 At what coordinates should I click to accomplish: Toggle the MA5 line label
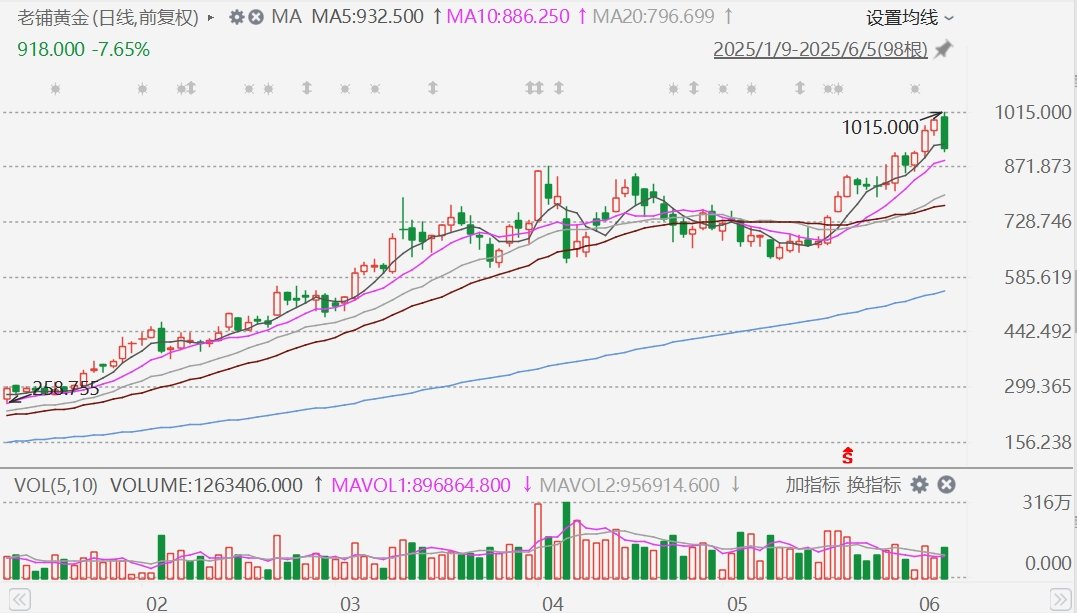pyautogui.click(x=363, y=17)
